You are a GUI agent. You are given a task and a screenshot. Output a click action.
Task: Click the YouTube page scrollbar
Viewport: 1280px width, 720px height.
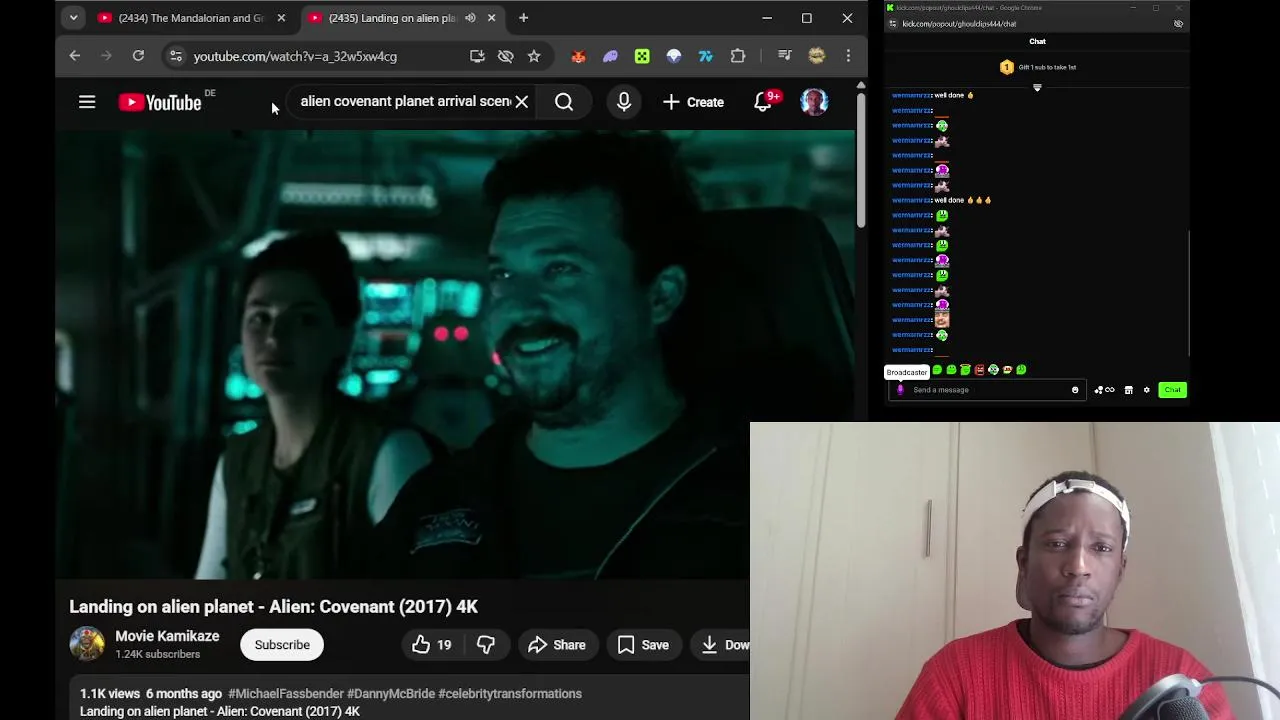tap(860, 158)
